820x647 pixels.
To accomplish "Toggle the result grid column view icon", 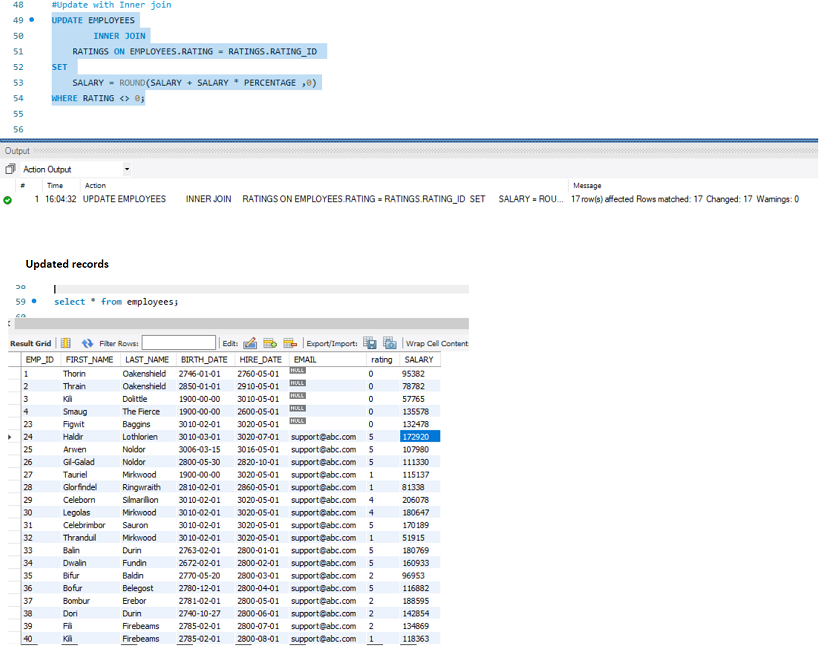I will pyautogui.click(x=66, y=343).
